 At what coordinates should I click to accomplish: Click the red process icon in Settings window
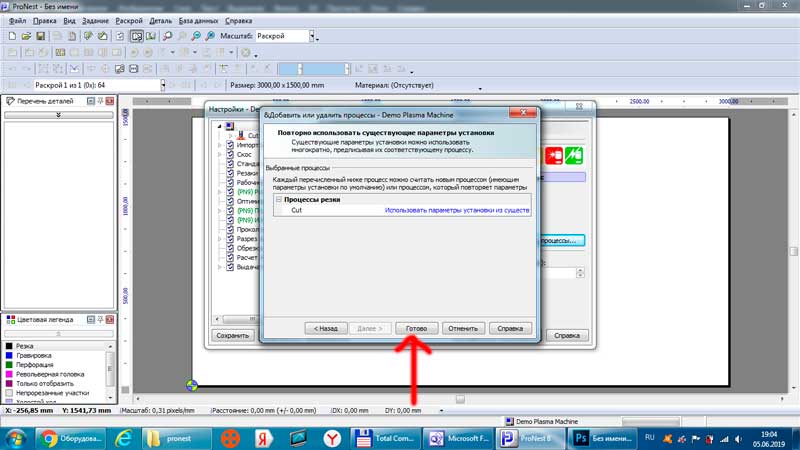pyautogui.click(x=554, y=156)
